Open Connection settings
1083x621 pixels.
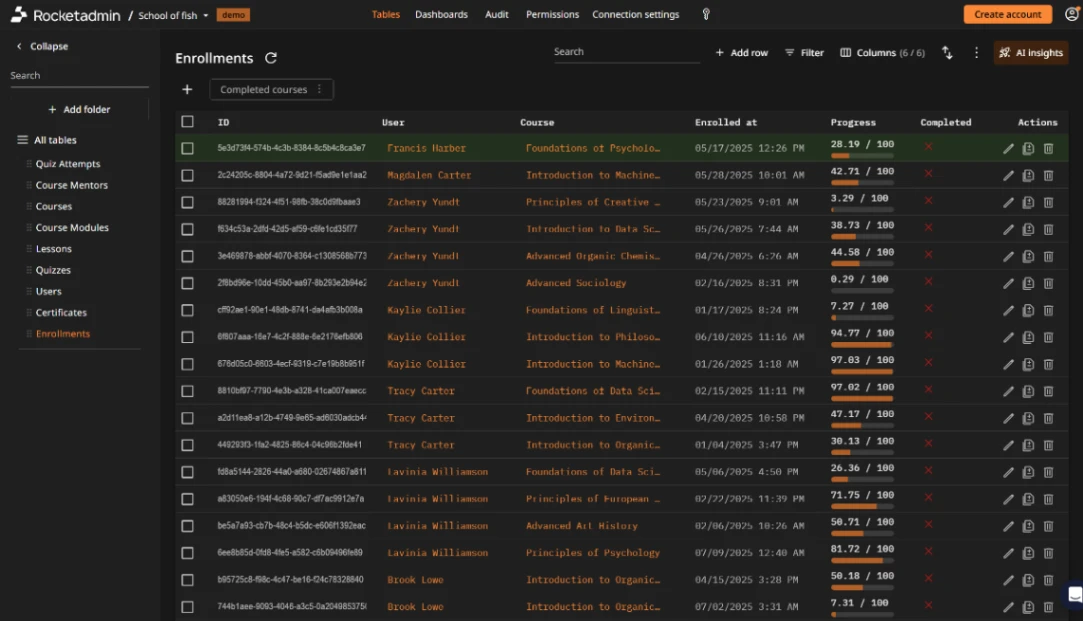pyautogui.click(x=636, y=14)
